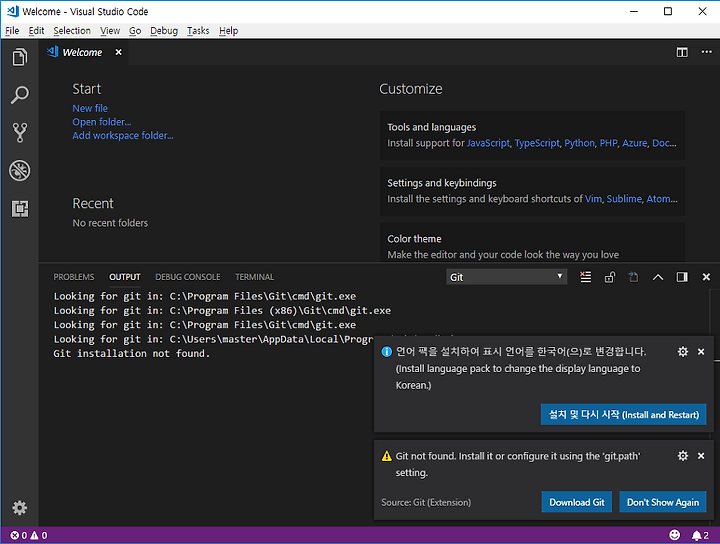Click the Vim keybindings link
Viewport: 720px width, 544px height.
pyautogui.click(x=593, y=199)
